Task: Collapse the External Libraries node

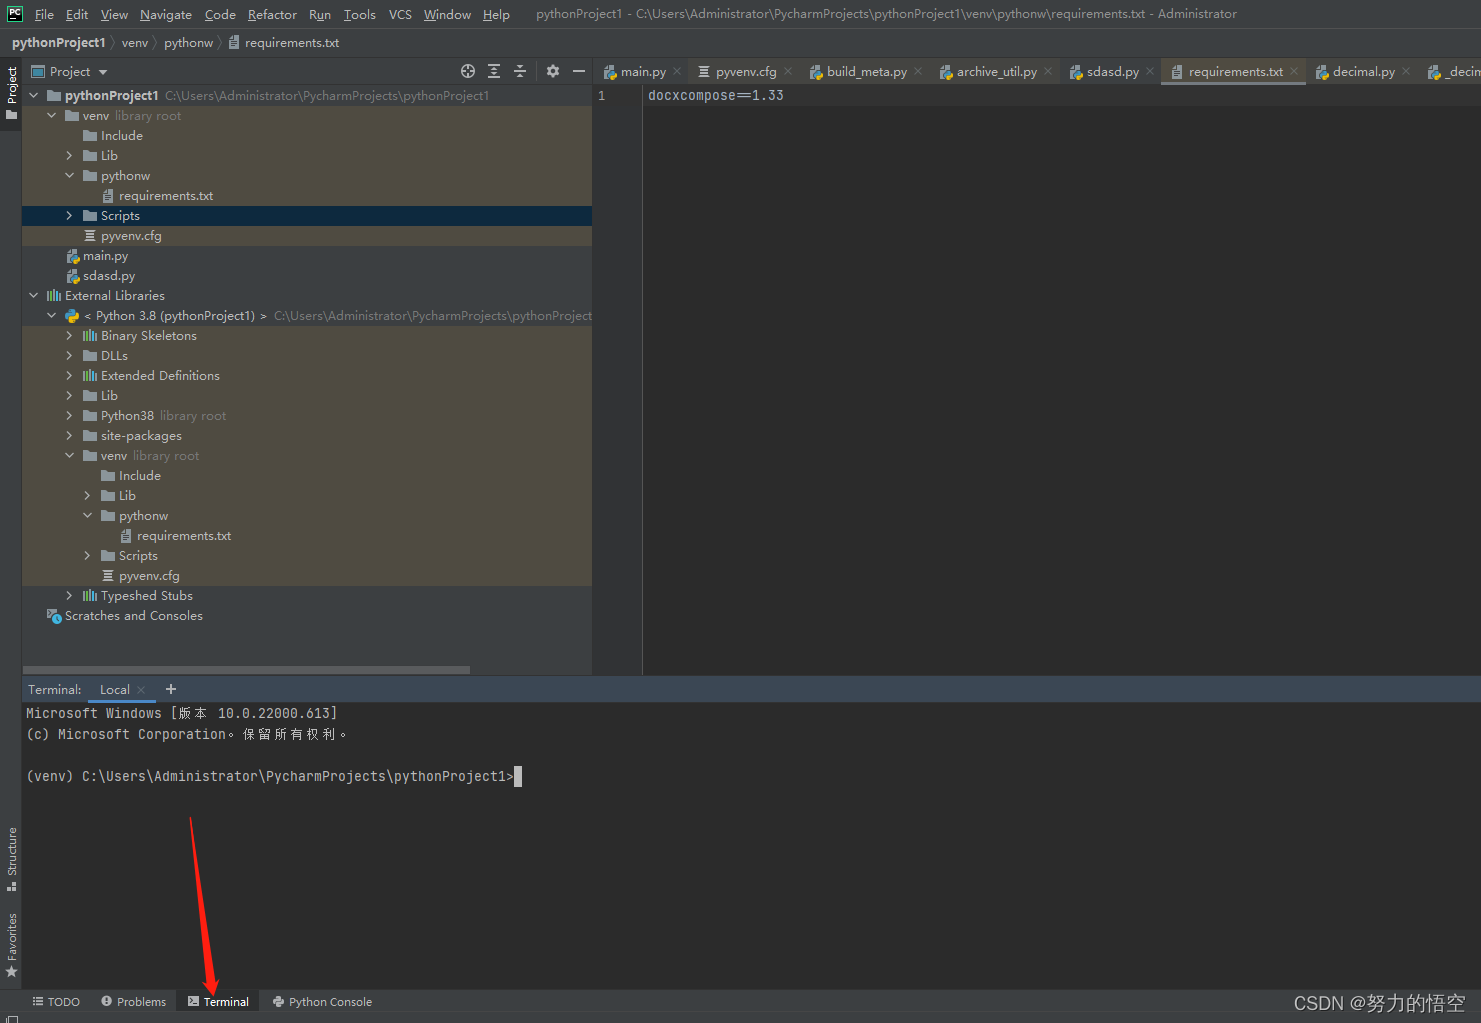Action: (33, 295)
